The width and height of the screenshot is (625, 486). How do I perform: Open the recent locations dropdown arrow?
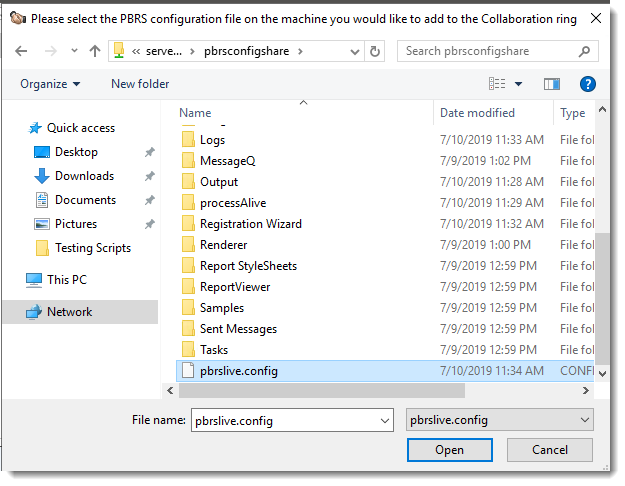click(74, 51)
